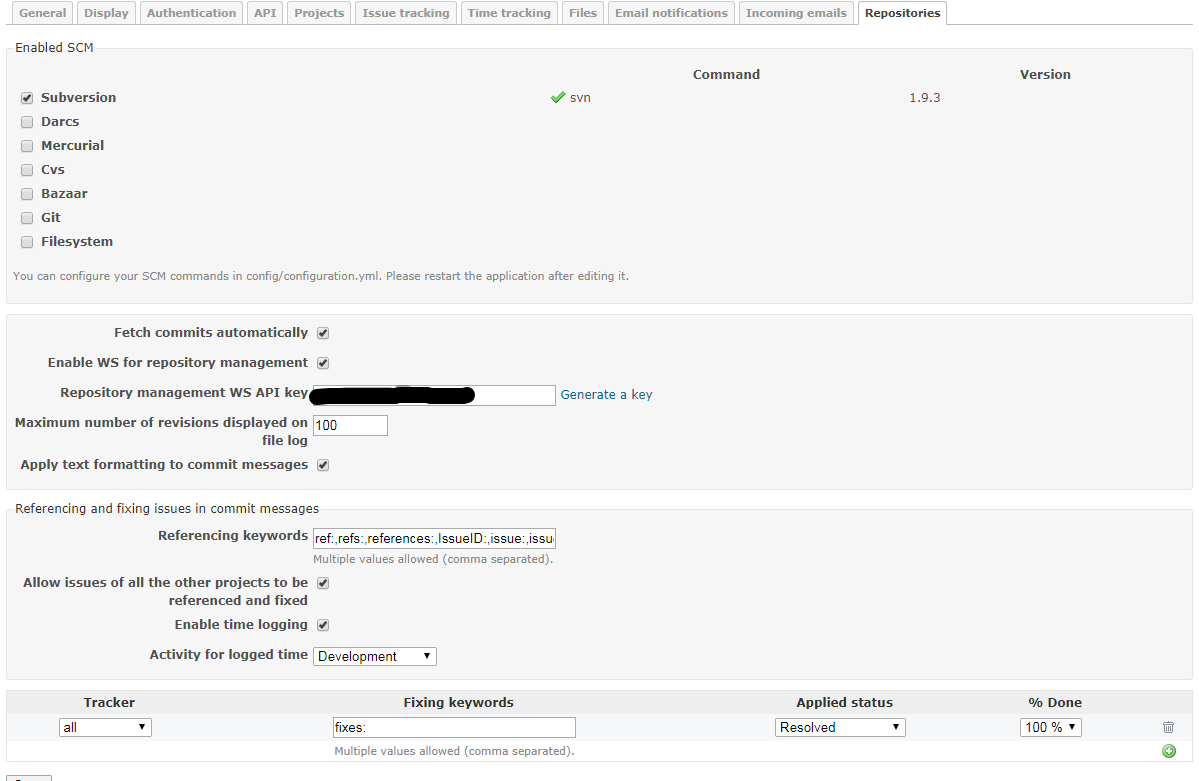Open the % Done dropdown
This screenshot has height=781, width=1199.
[x=1050, y=728]
